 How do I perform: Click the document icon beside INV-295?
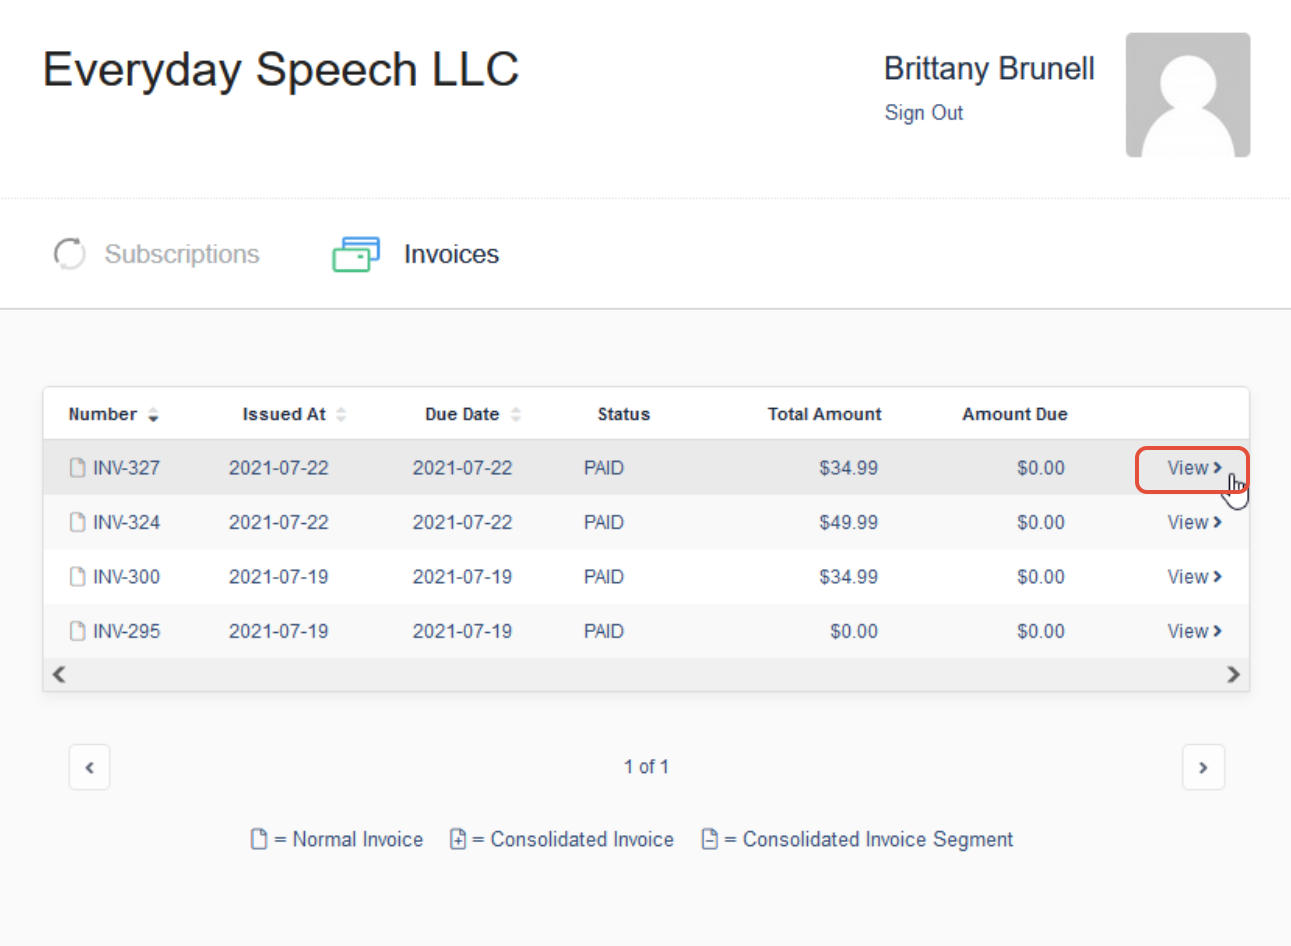click(x=77, y=631)
